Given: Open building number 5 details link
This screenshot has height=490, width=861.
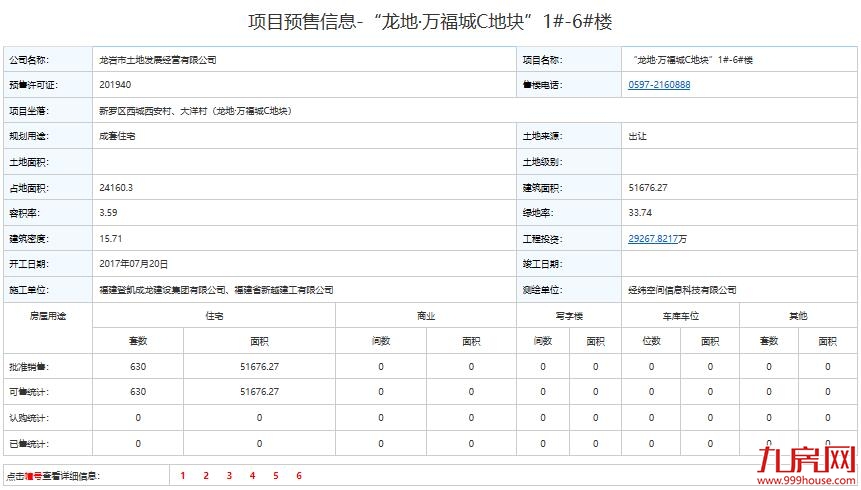Looking at the screenshot, I should [276, 476].
